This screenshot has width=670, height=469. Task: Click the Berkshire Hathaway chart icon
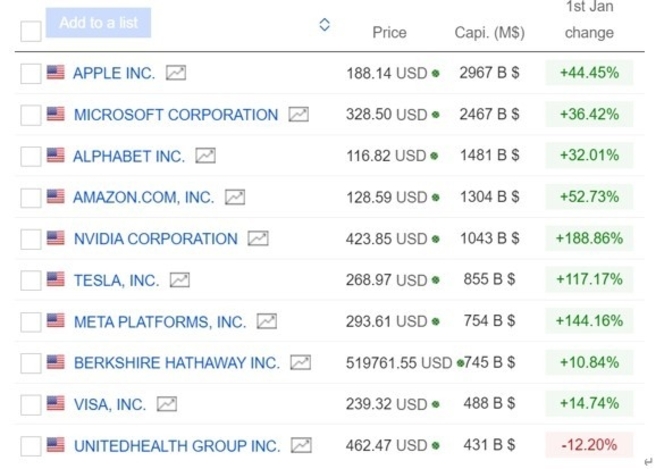300,363
